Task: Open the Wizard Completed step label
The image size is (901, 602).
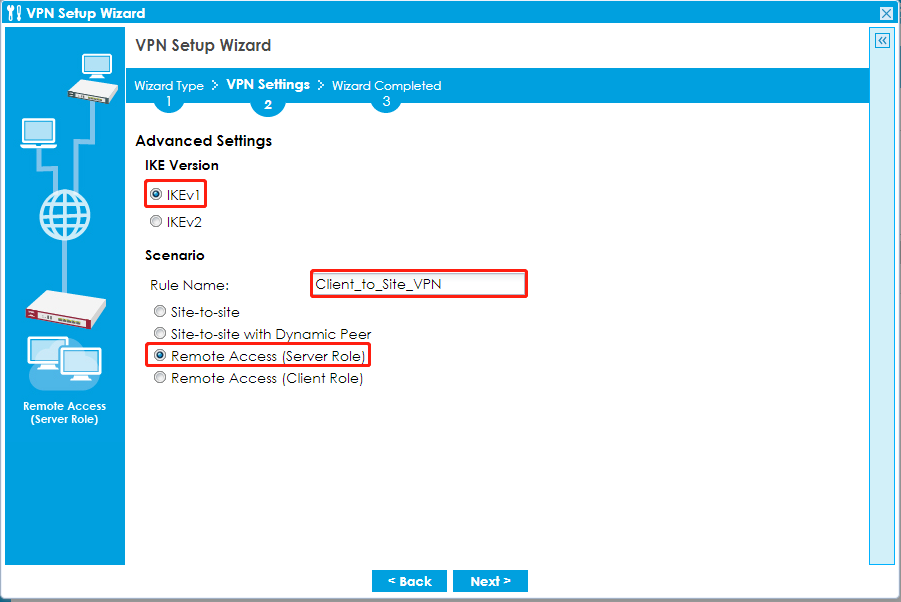Action: click(x=386, y=86)
